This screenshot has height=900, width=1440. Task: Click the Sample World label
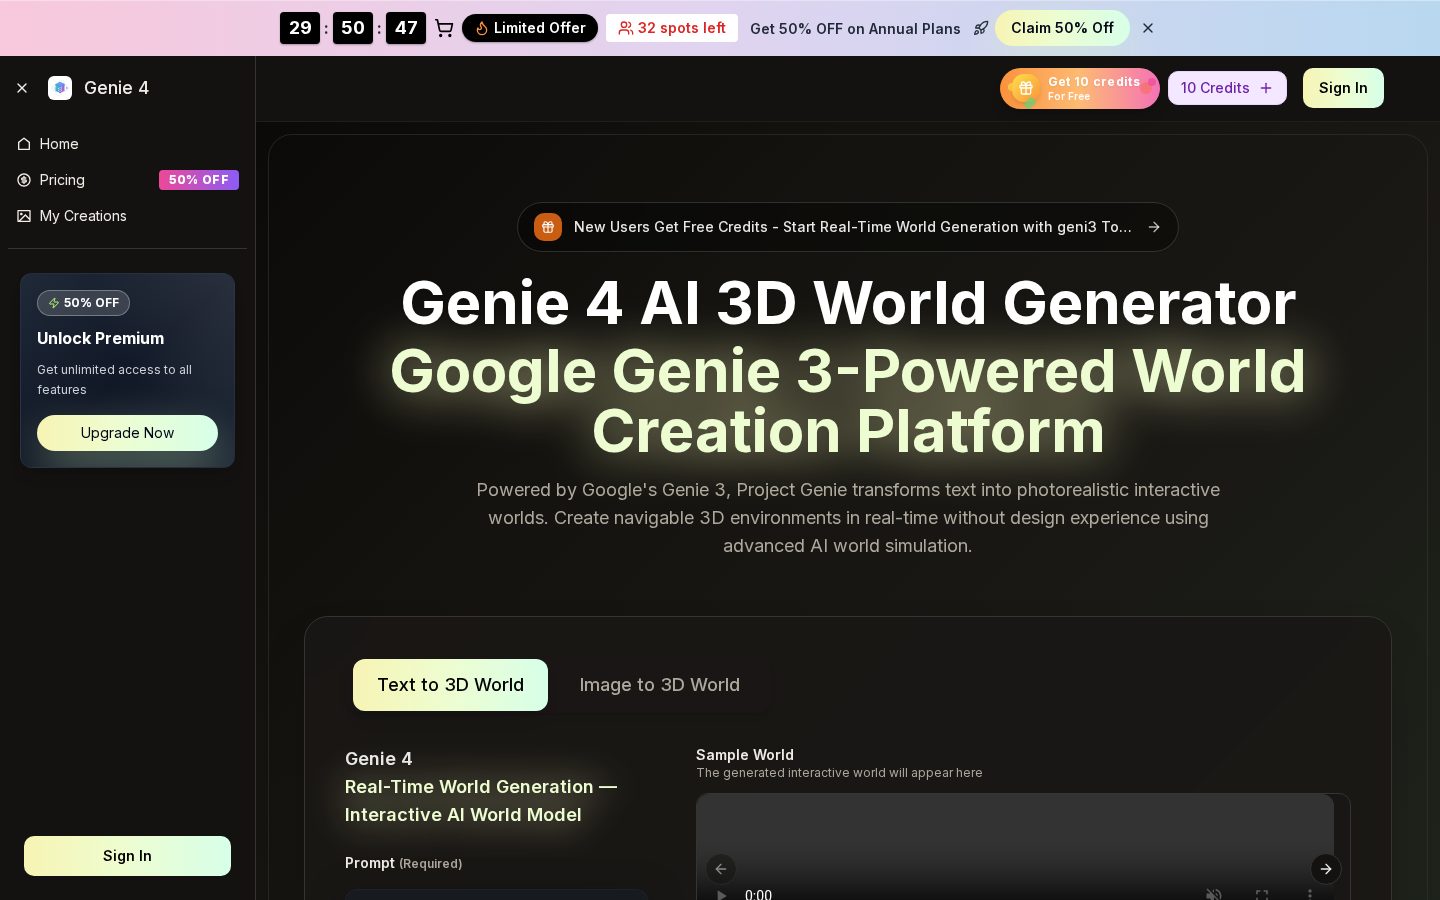pyautogui.click(x=745, y=755)
